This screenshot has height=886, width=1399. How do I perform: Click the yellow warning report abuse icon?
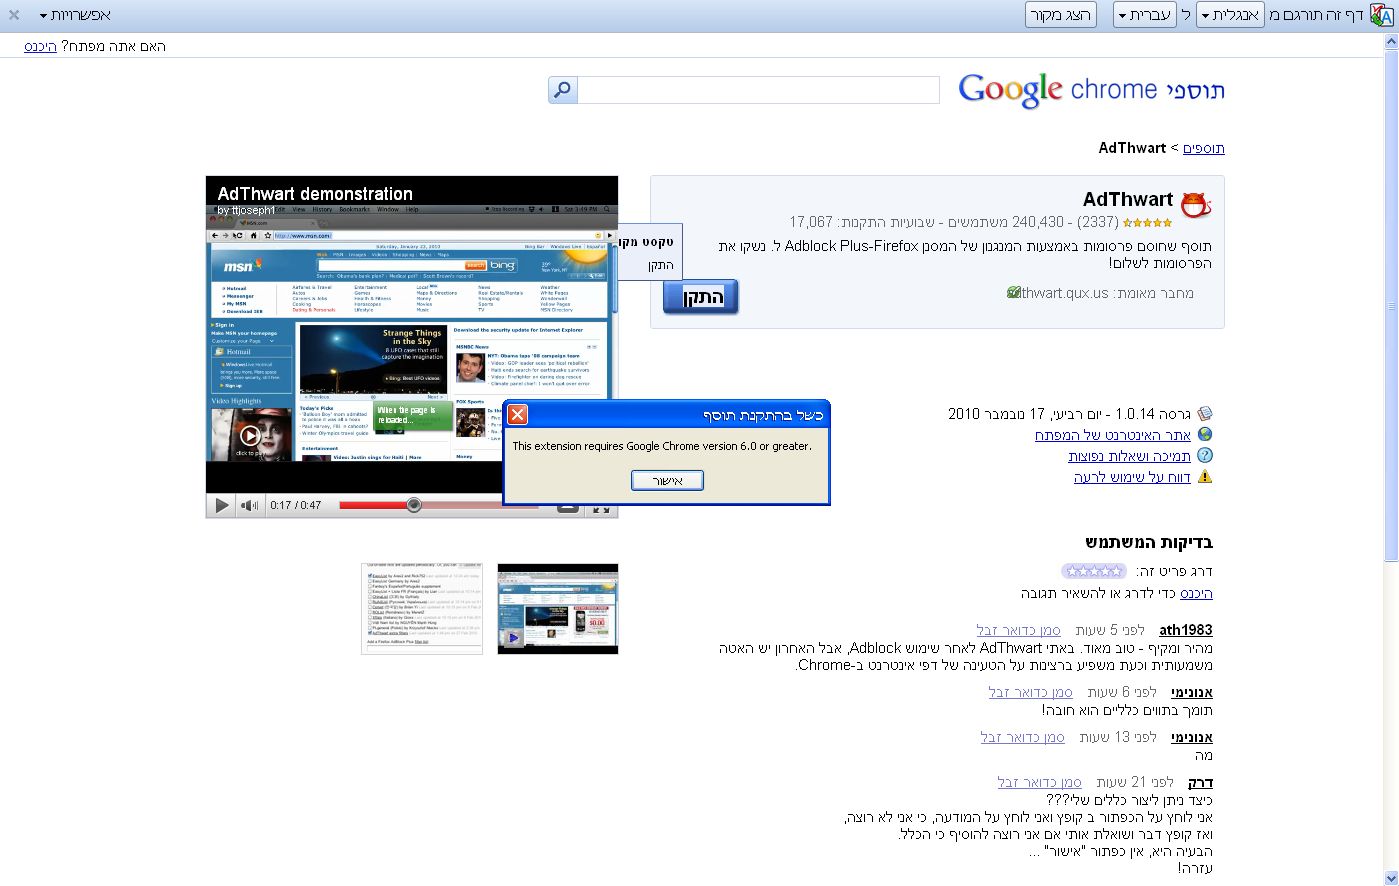1204,477
